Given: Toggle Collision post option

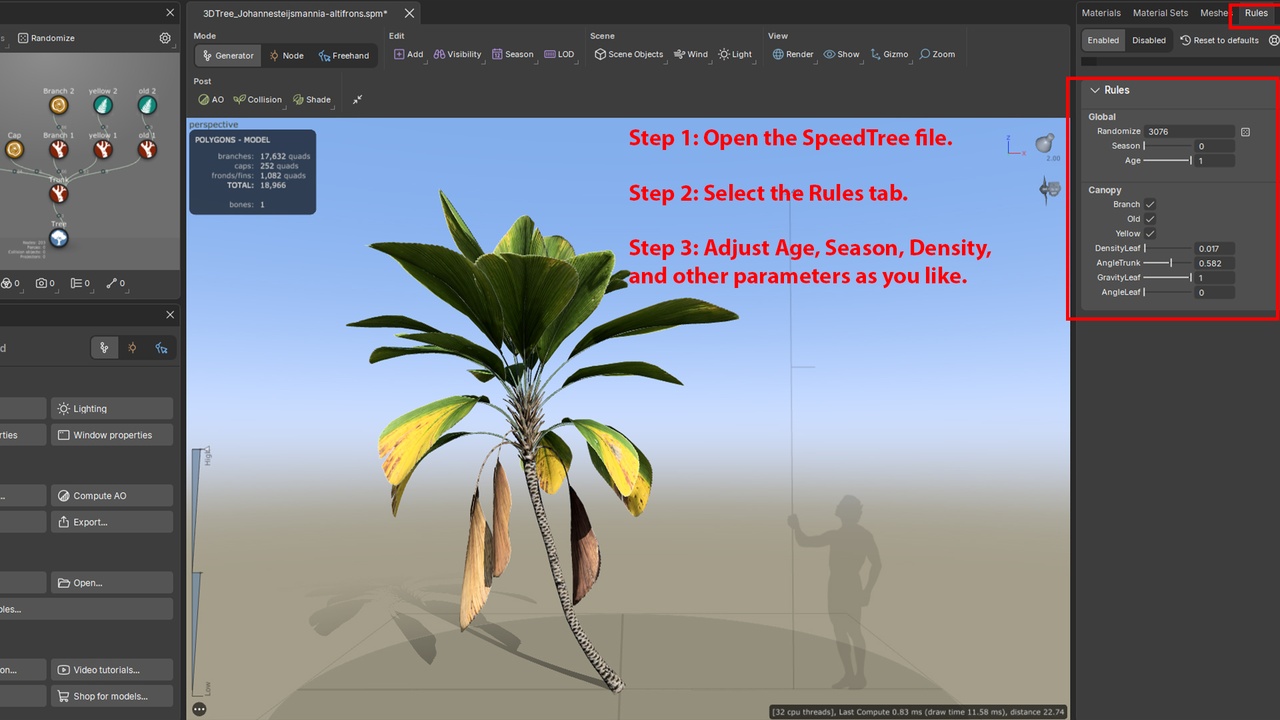Looking at the screenshot, I should (x=258, y=100).
